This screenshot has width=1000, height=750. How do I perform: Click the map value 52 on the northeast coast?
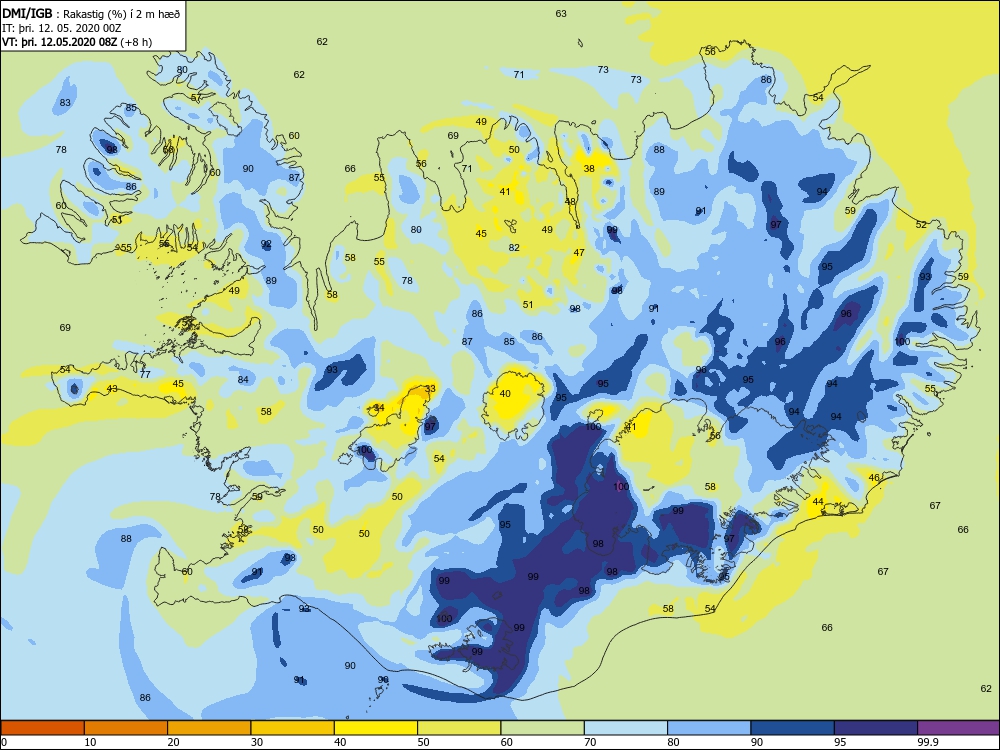(x=922, y=224)
